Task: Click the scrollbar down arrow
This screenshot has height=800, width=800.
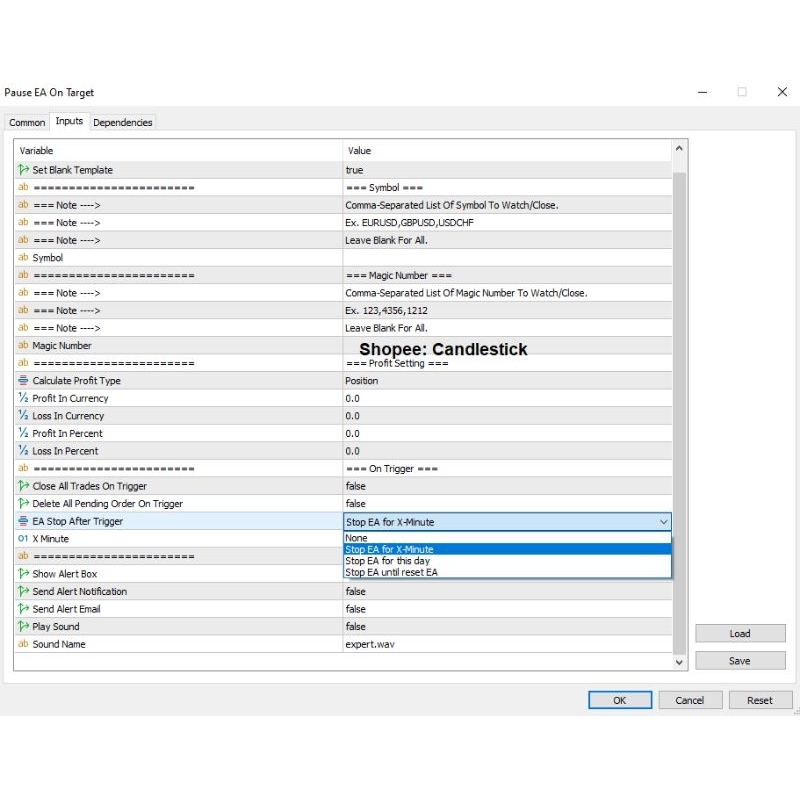Action: (x=680, y=662)
